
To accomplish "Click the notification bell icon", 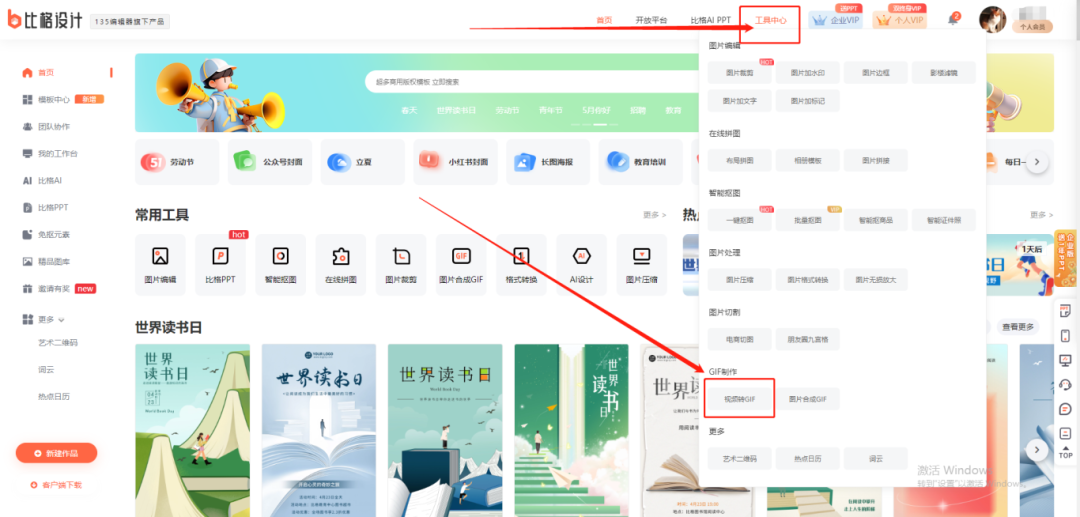I will pos(952,20).
